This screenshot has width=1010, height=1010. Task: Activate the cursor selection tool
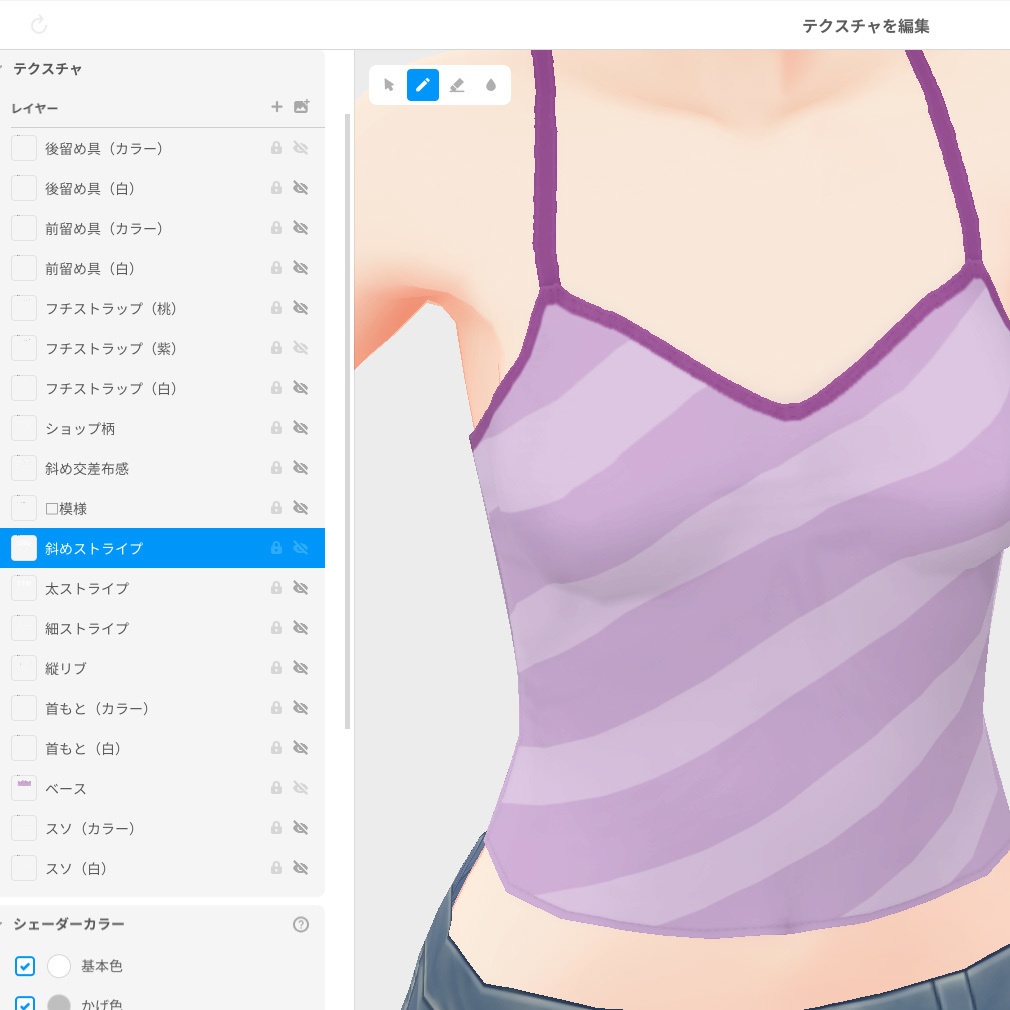point(388,85)
